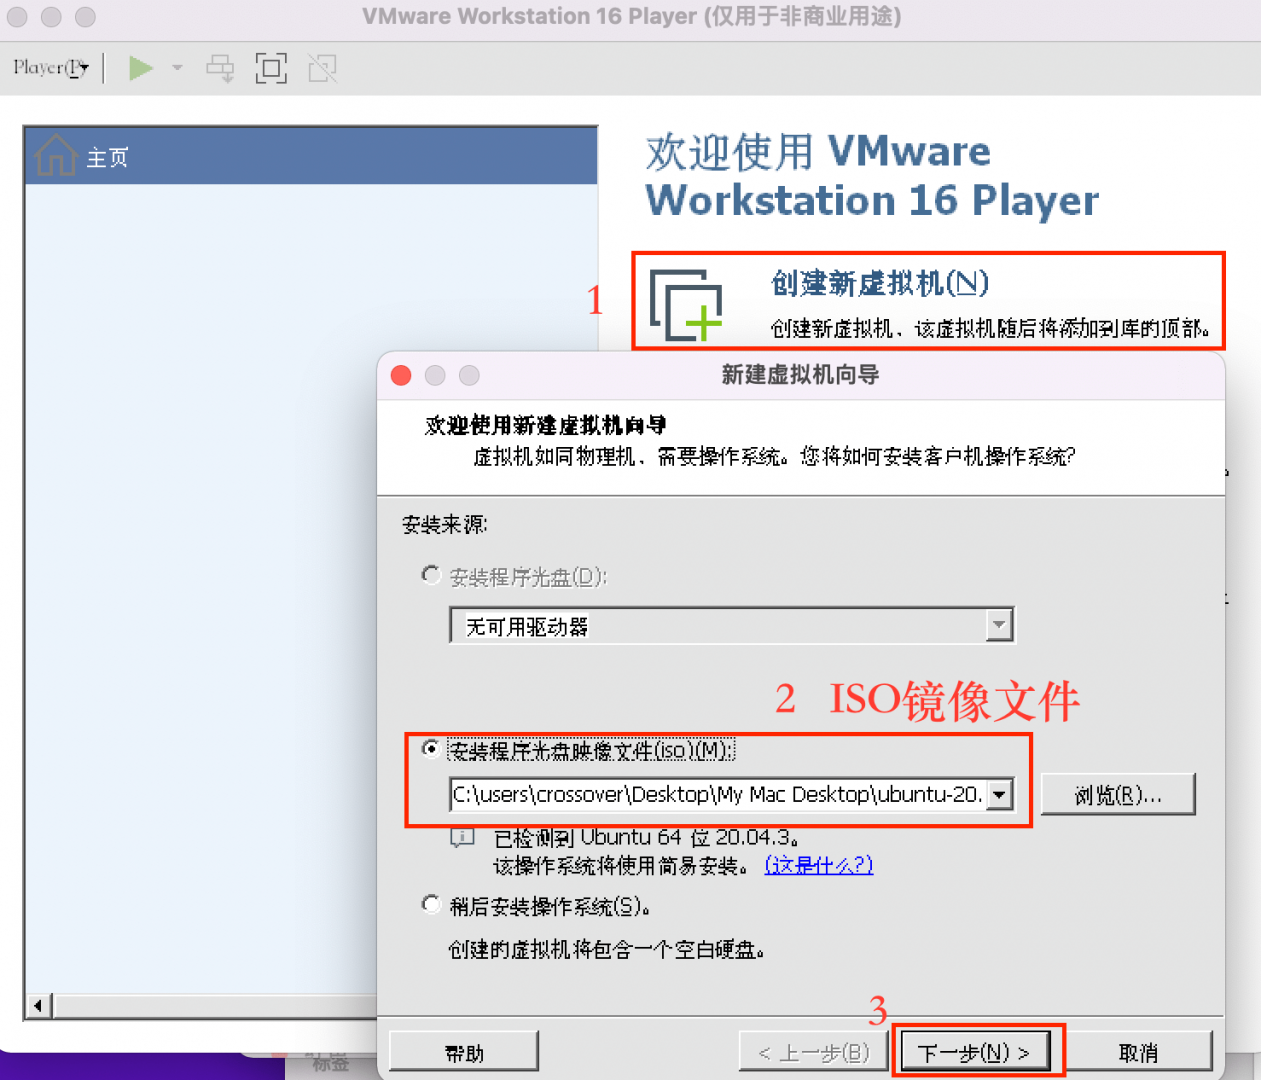This screenshot has width=1261, height=1080.
Task: Click the red close dot of wizard dialog
Action: tap(400, 376)
